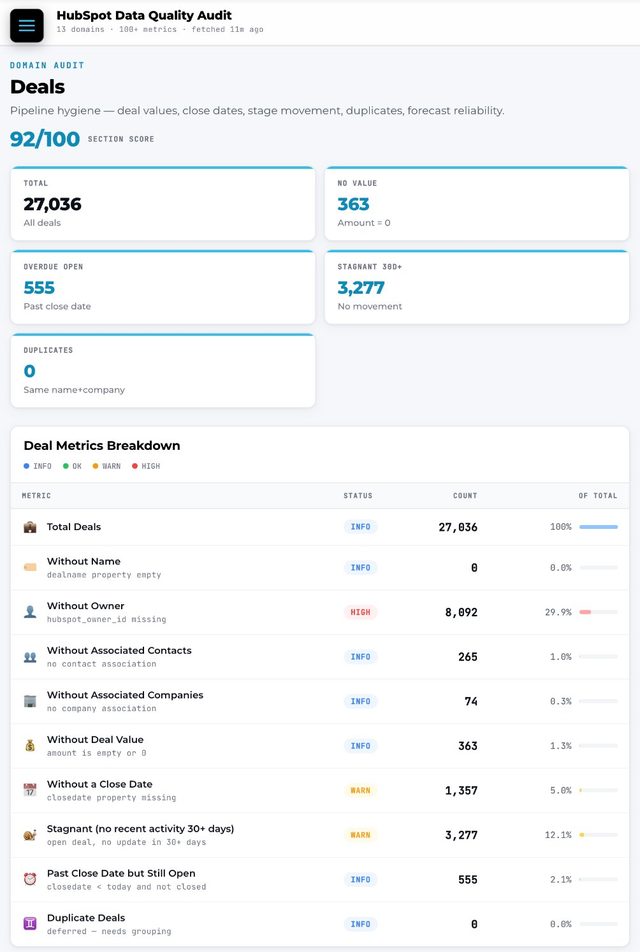Click the money bag icon for Without Deal Value
Image resolution: width=640 pixels, height=952 pixels.
[30, 746]
